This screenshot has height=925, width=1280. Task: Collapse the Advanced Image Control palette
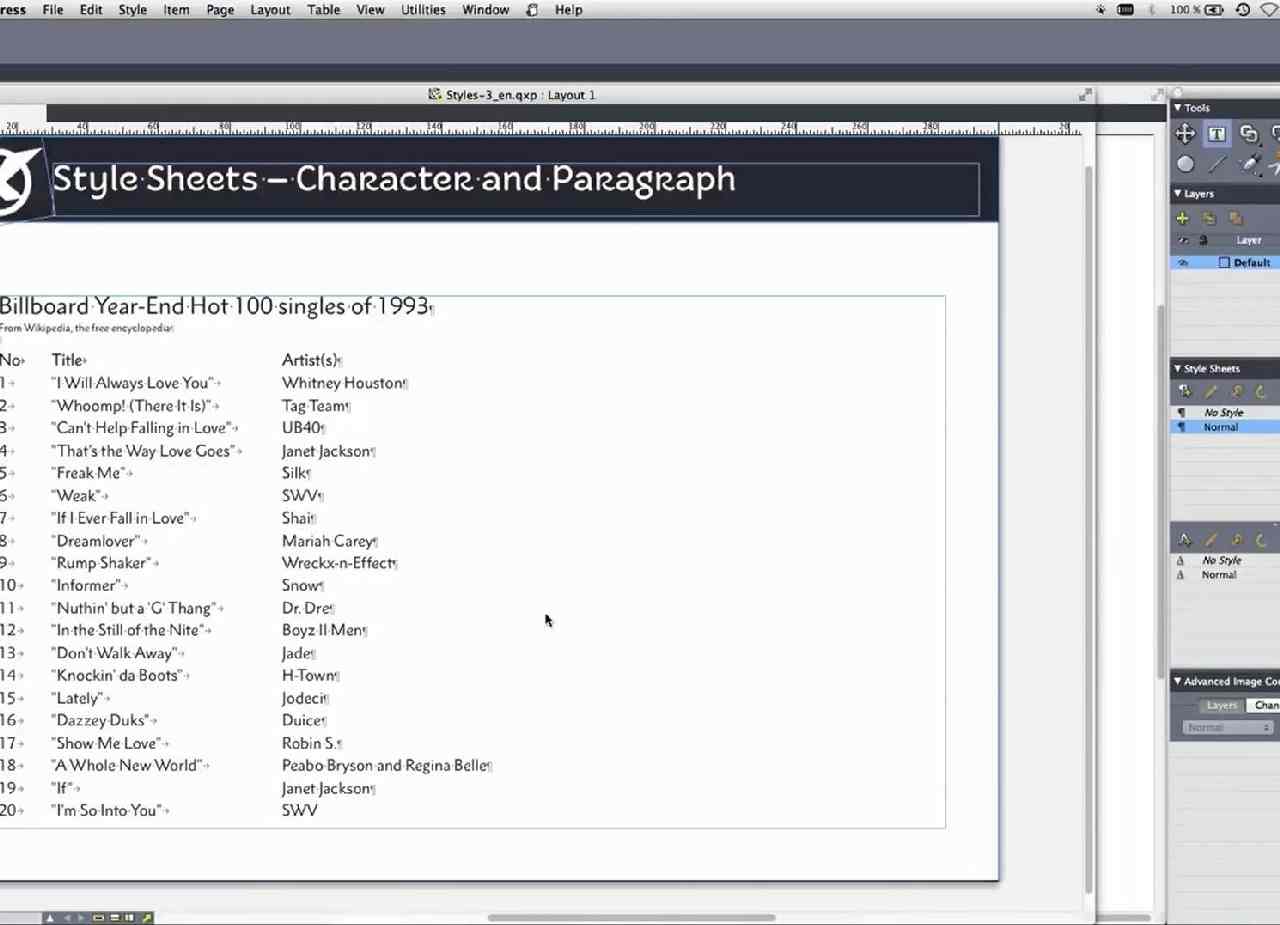point(1178,682)
